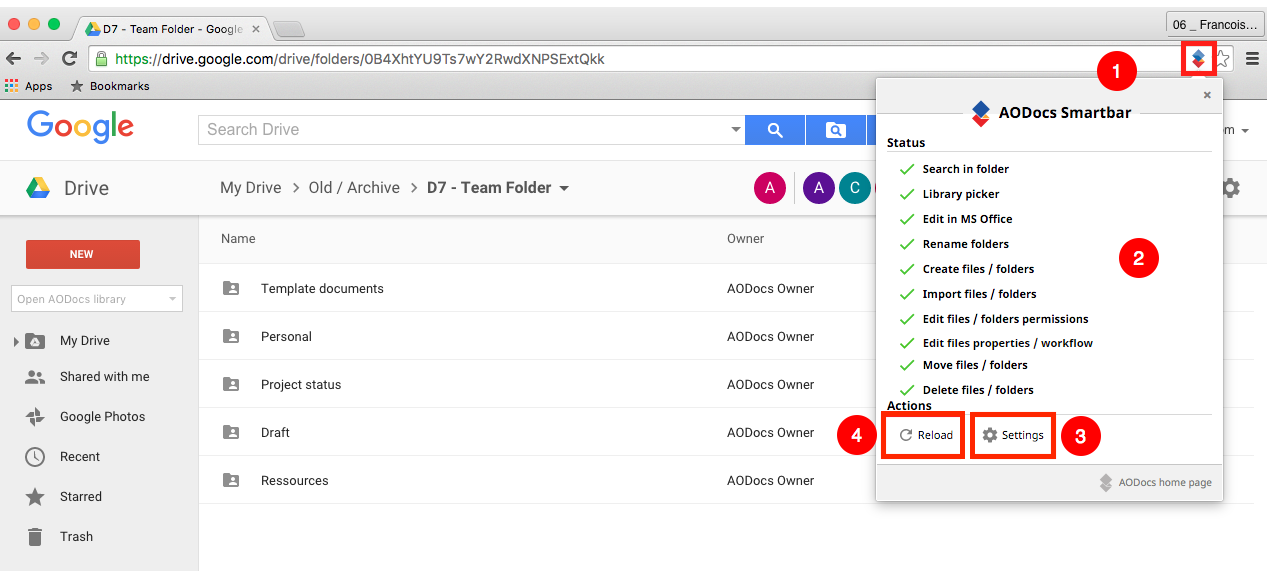Expand the My Drive tree arrow

pyautogui.click(x=16, y=342)
